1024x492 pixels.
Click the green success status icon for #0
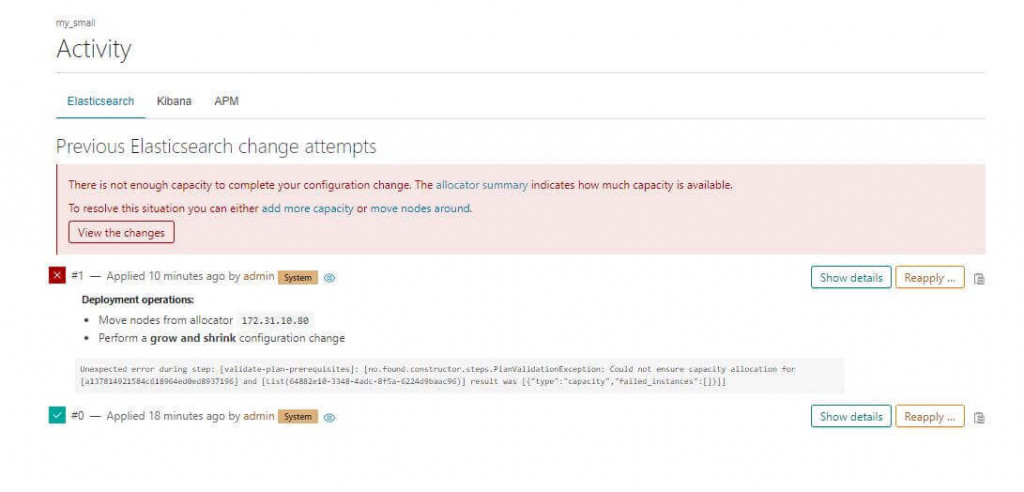(x=57, y=415)
